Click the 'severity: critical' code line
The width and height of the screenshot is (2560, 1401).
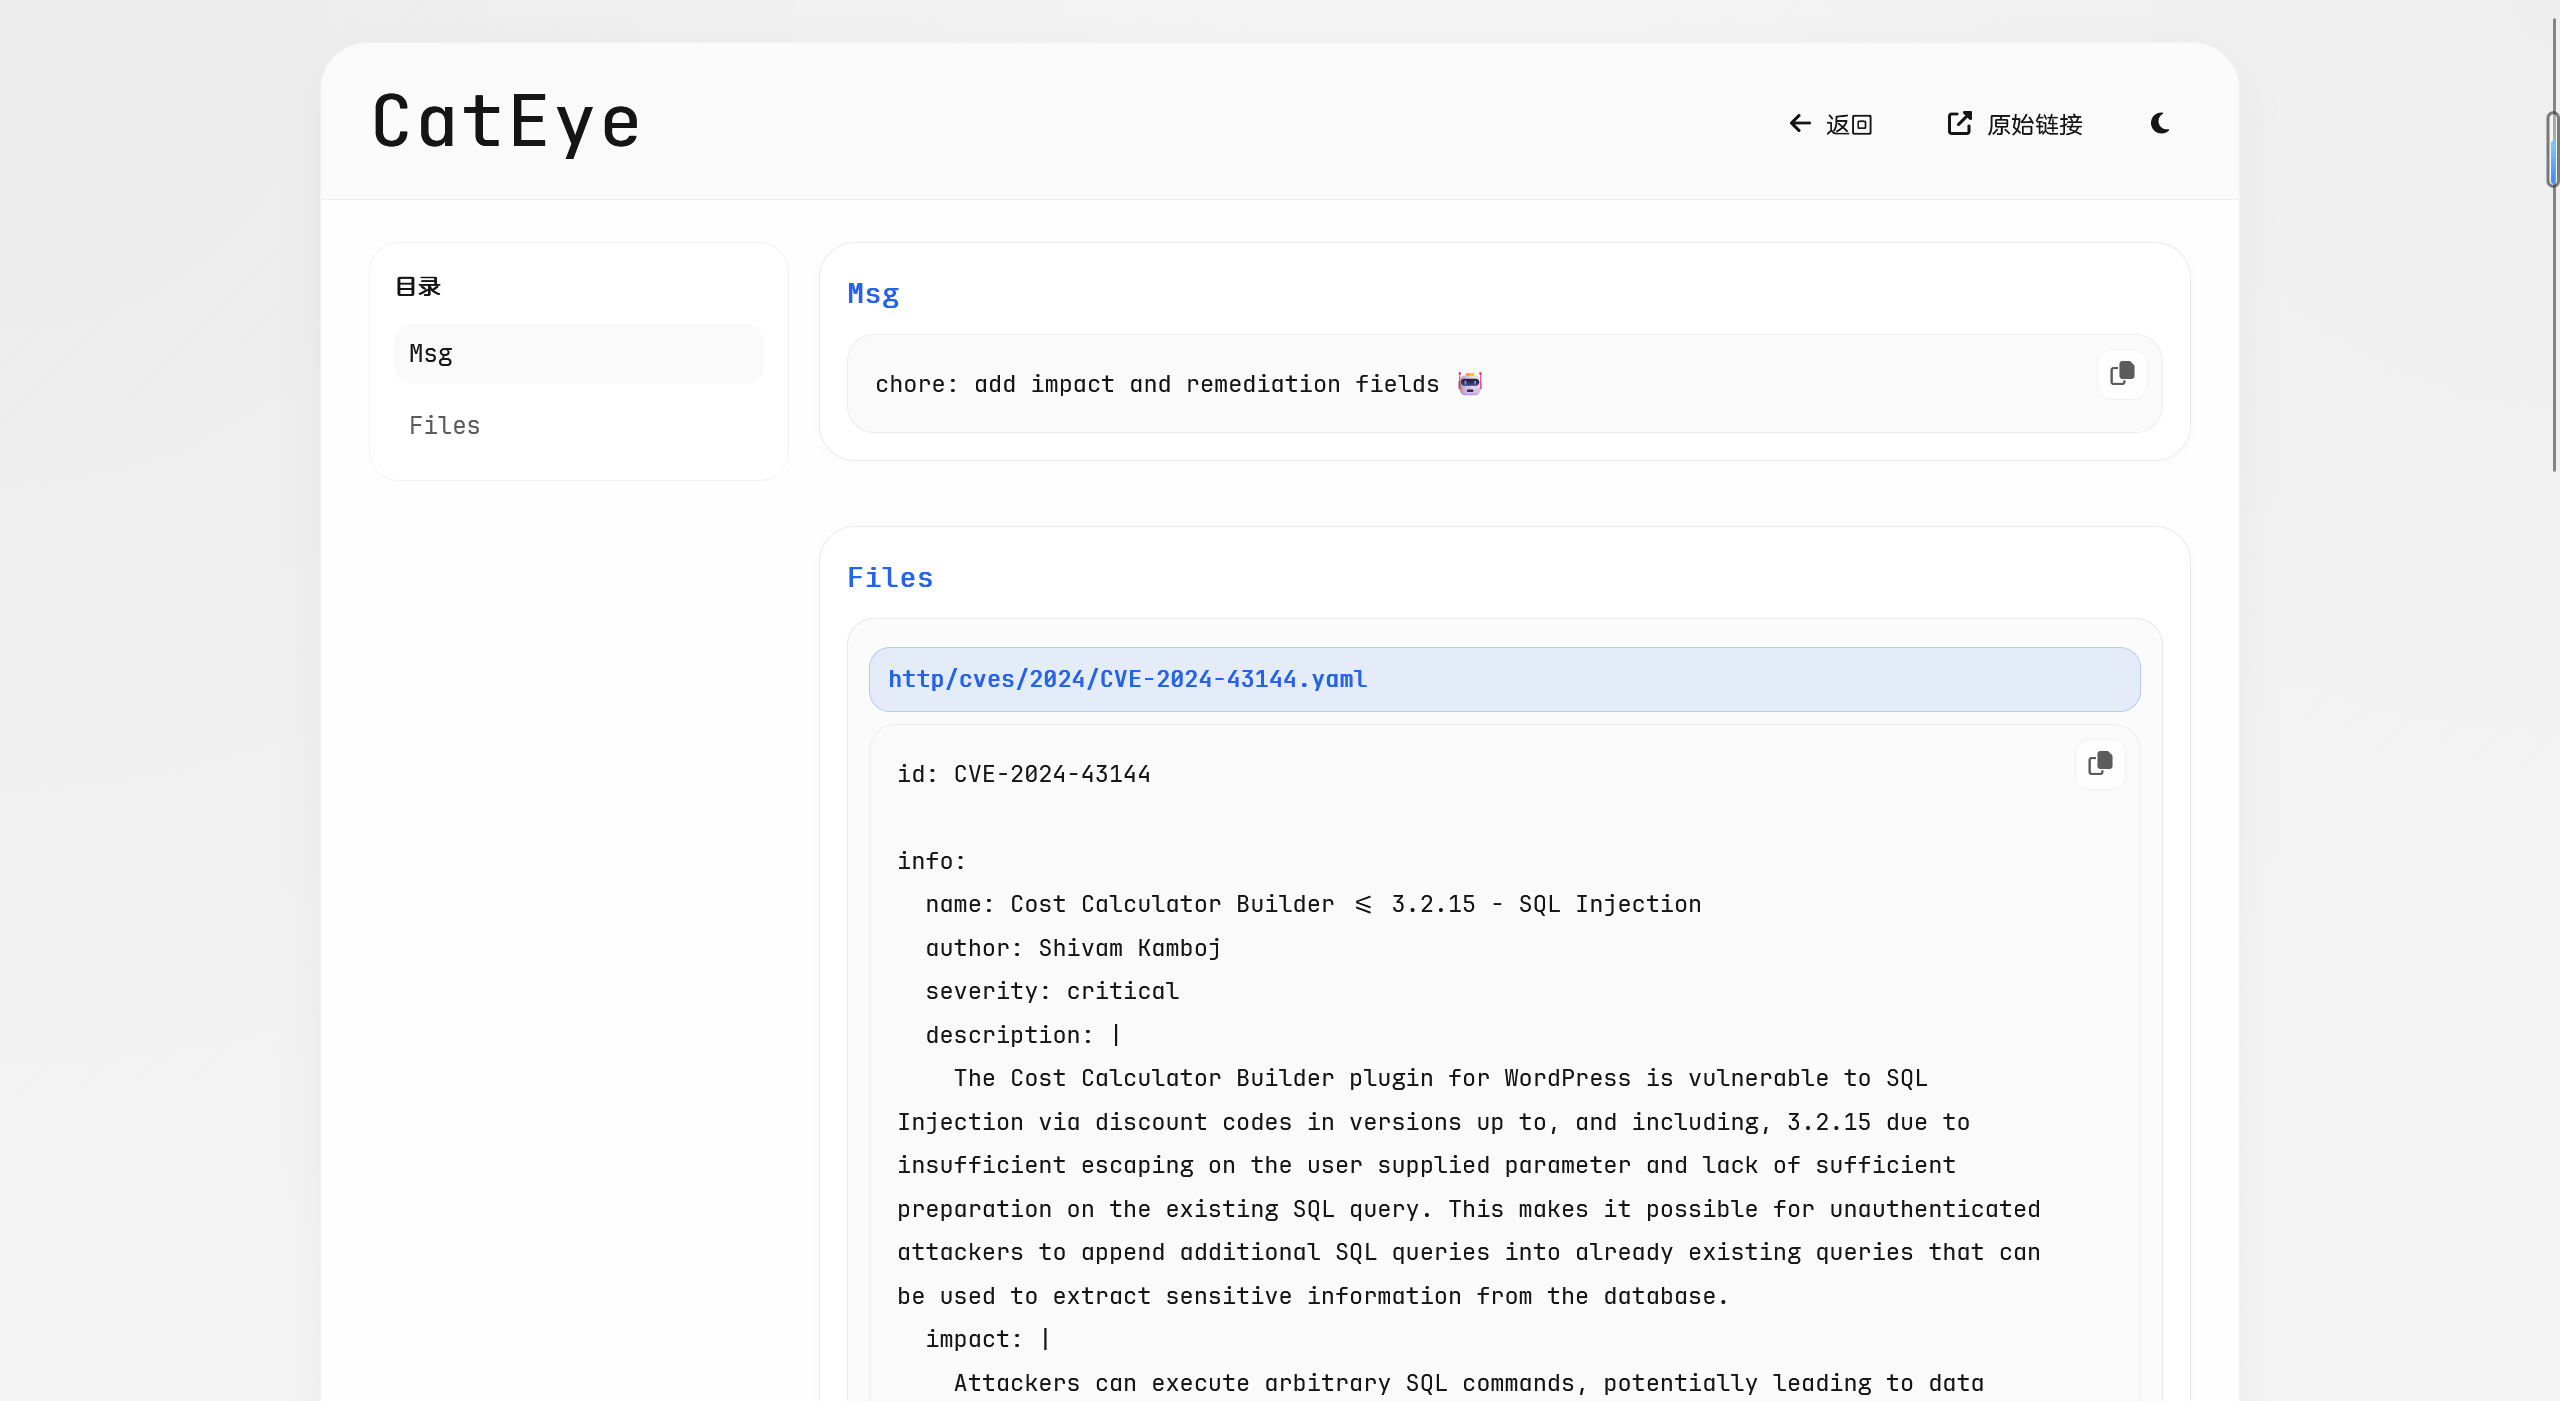pyautogui.click(x=1052, y=991)
